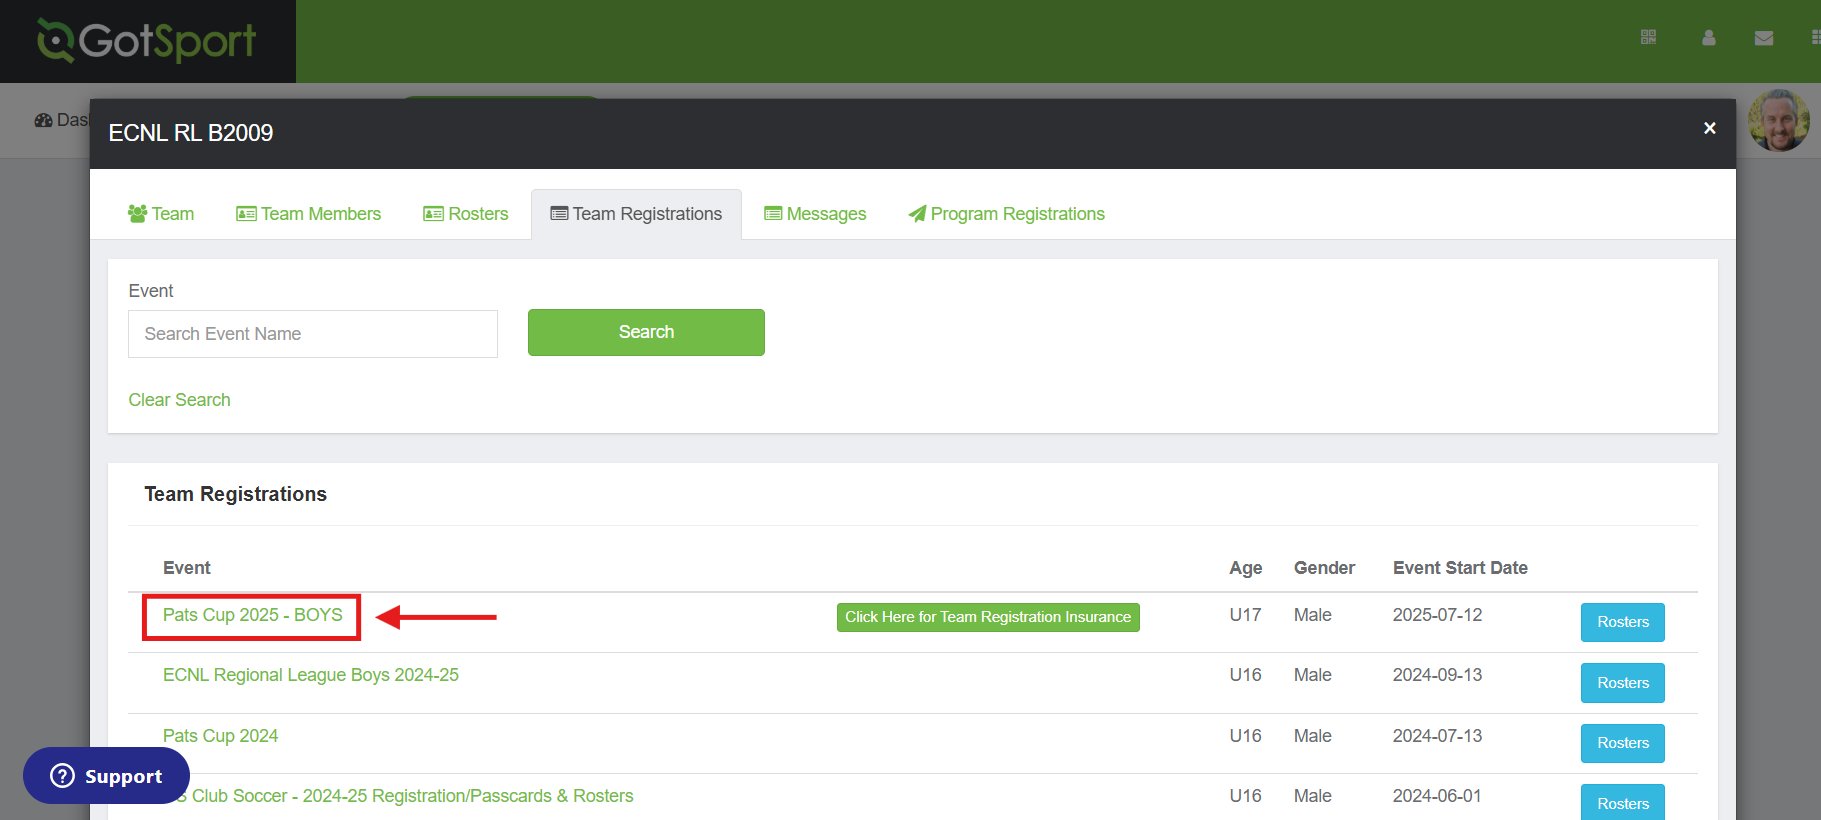
Task: Open the Support help widget
Action: point(106,776)
